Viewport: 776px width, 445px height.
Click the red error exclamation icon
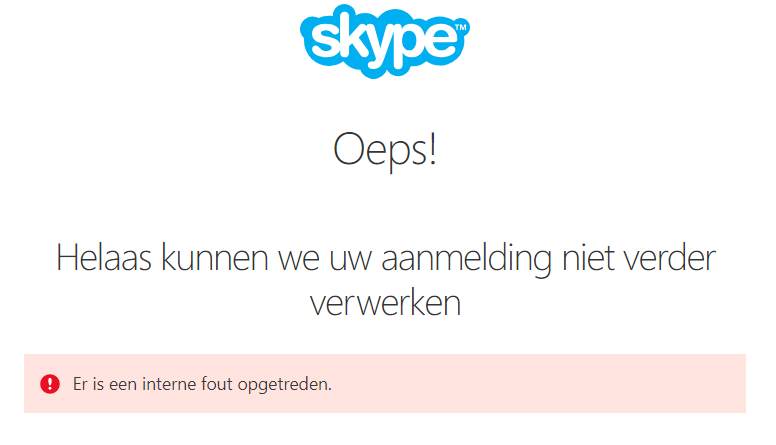tap(50, 383)
